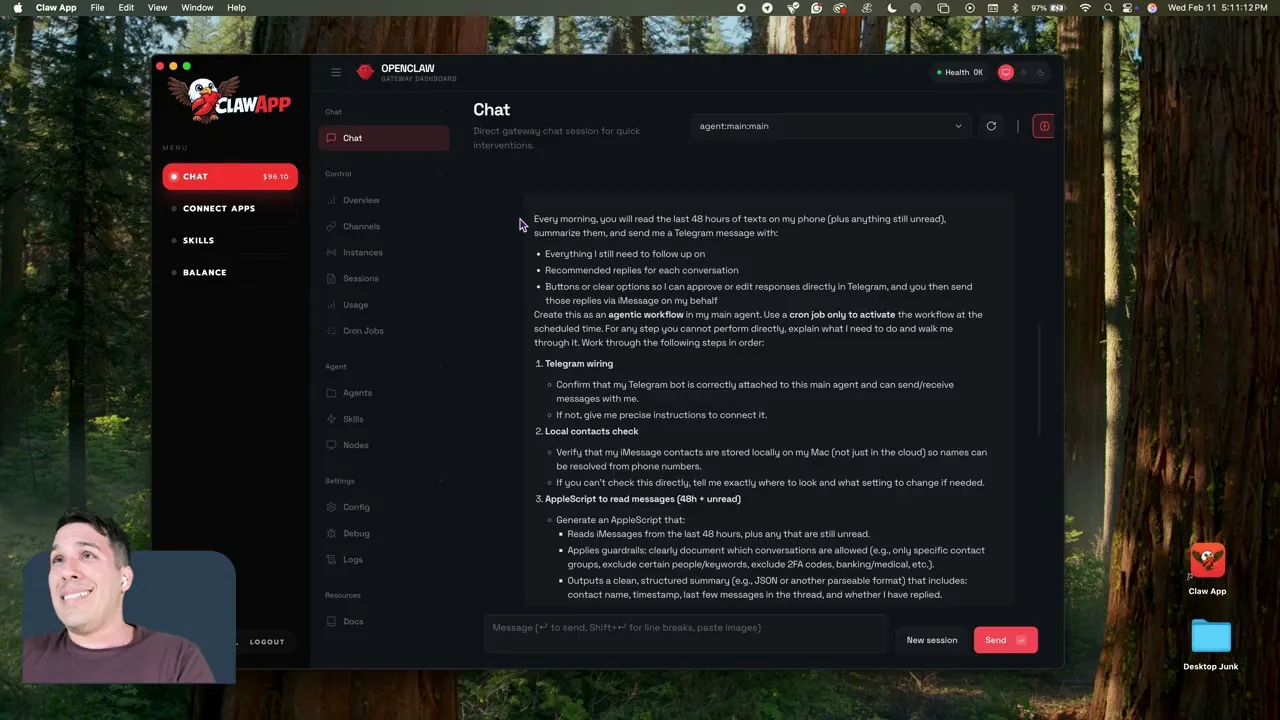The height and width of the screenshot is (720, 1280).
Task: Select the system theme monitor icon
Action: (x=1006, y=72)
